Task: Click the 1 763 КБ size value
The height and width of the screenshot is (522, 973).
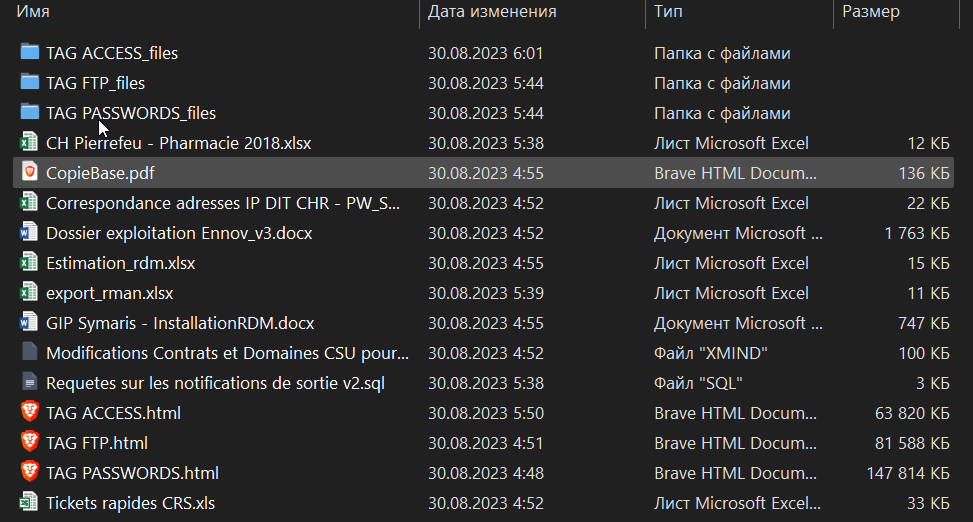Action: point(917,233)
